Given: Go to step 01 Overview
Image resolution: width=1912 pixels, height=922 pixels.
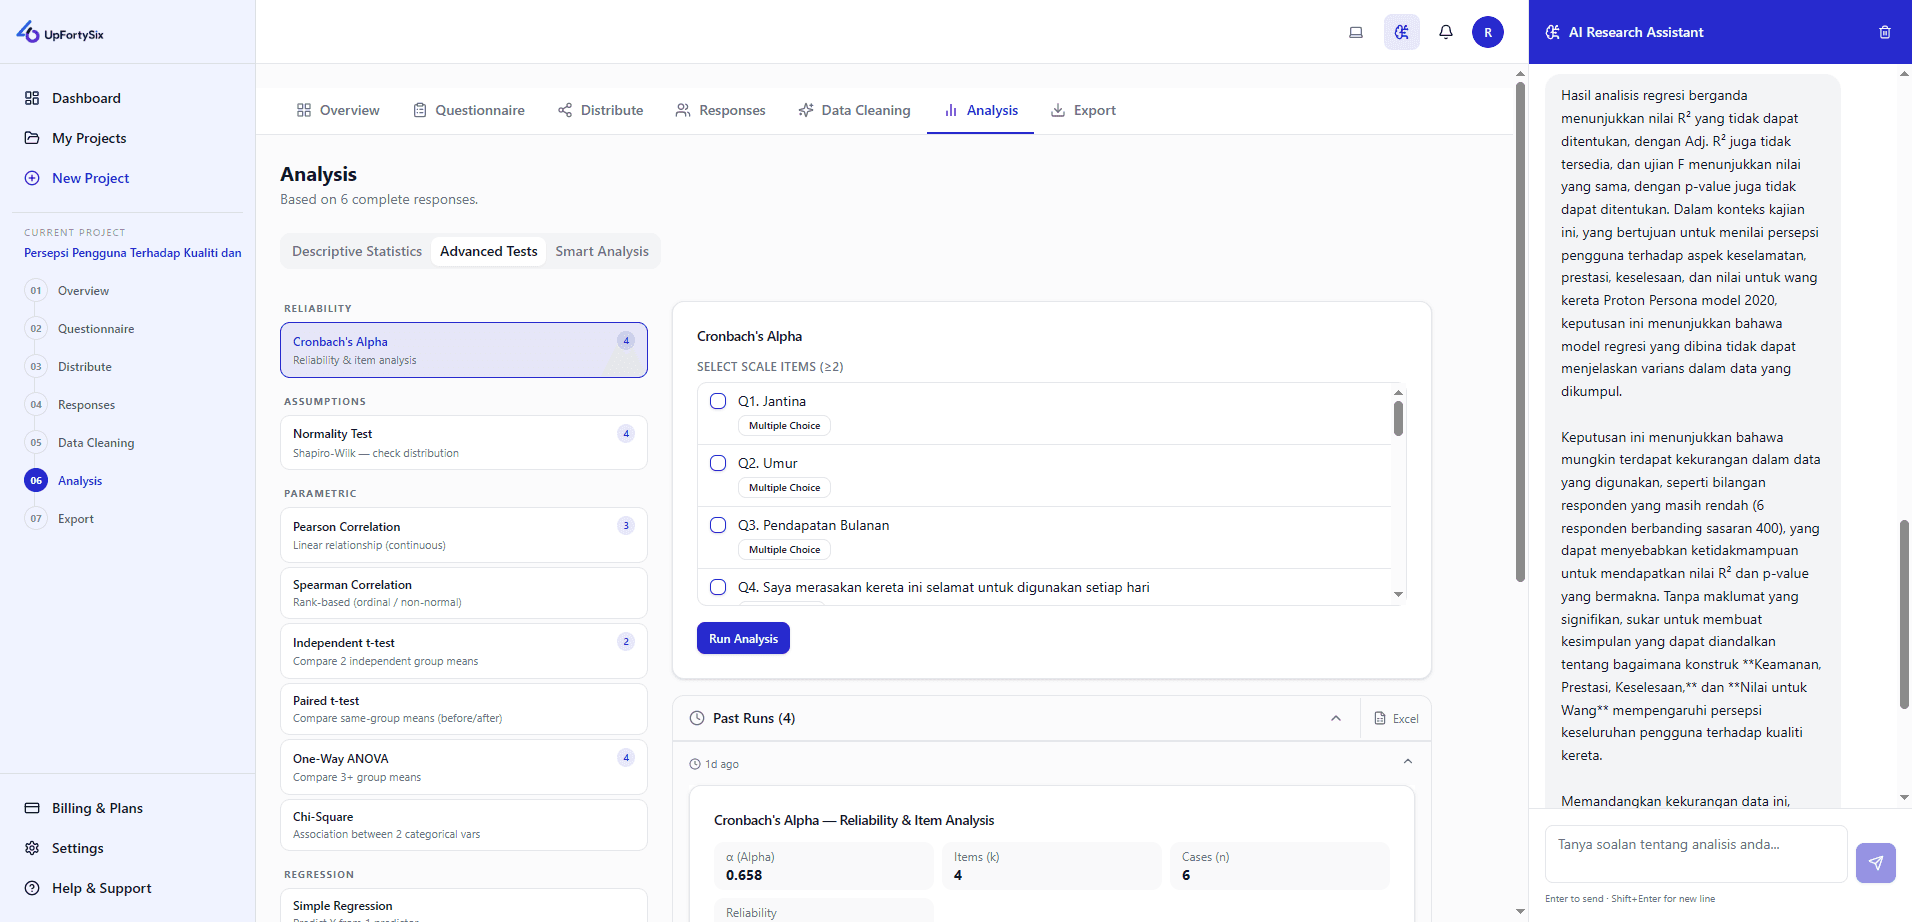Looking at the screenshot, I should tap(67, 291).
